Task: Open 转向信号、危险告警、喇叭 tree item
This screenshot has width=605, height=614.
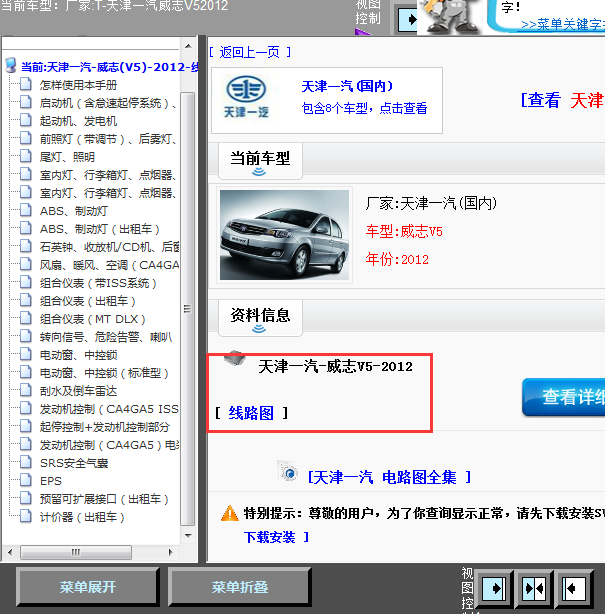Action: tap(106, 337)
